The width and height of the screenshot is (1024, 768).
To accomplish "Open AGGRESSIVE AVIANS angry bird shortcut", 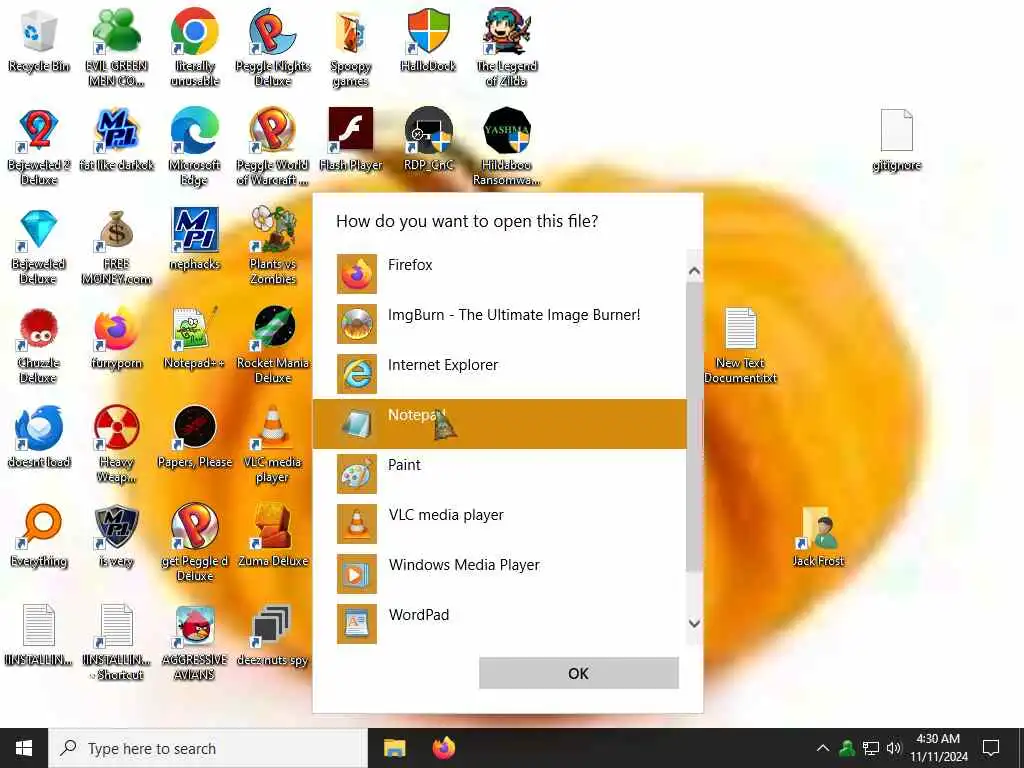I will pyautogui.click(x=194, y=643).
